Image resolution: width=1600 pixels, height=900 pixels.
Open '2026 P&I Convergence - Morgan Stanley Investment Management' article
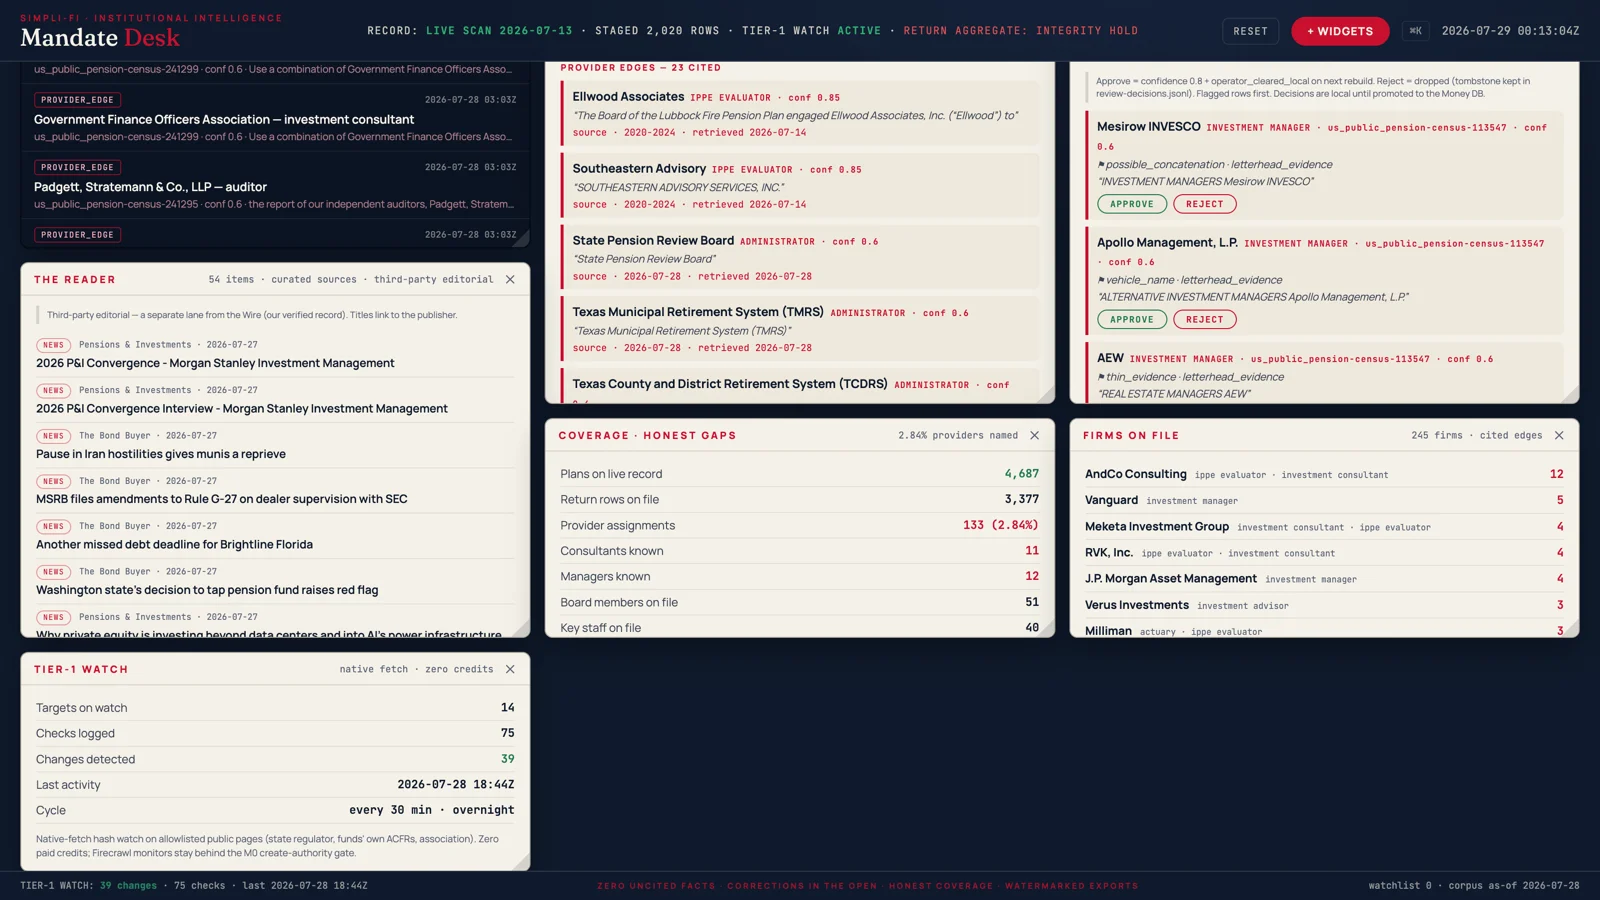pos(215,364)
